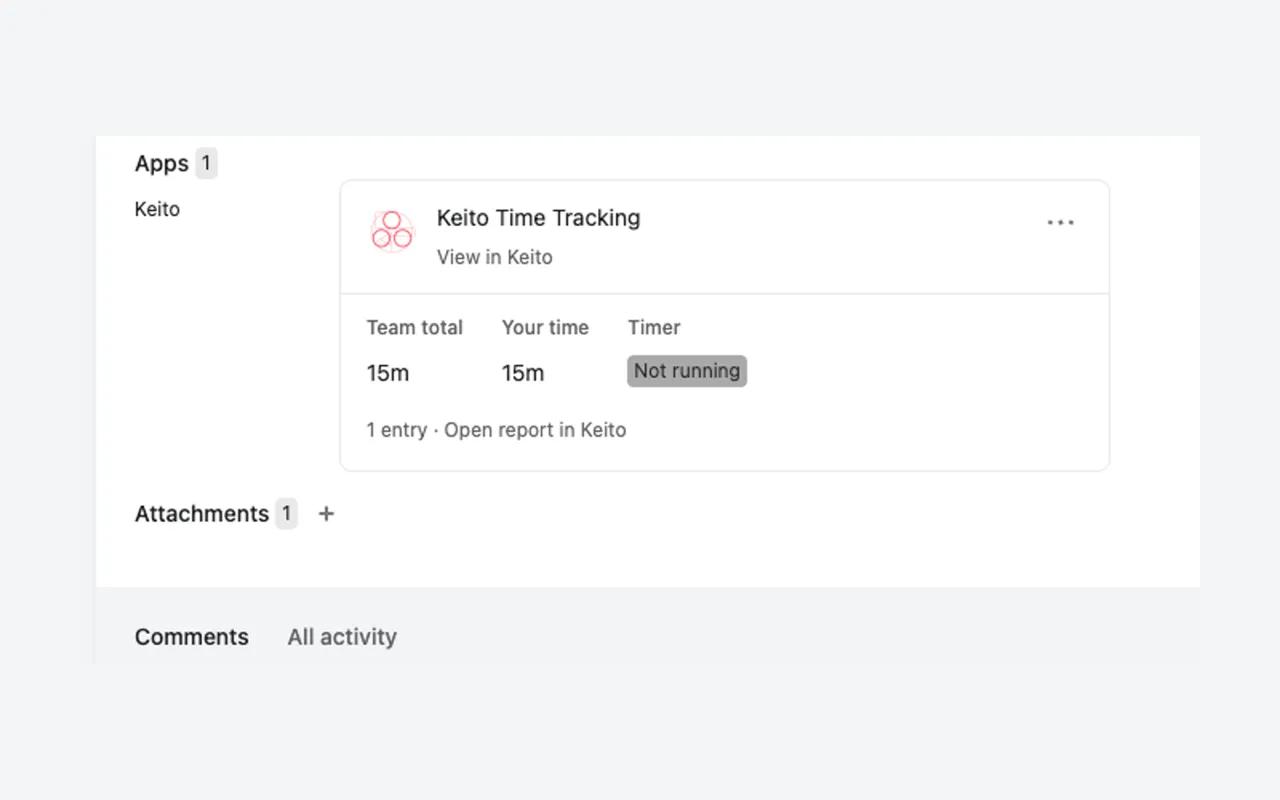Click the 15m value under Your time

523,373
